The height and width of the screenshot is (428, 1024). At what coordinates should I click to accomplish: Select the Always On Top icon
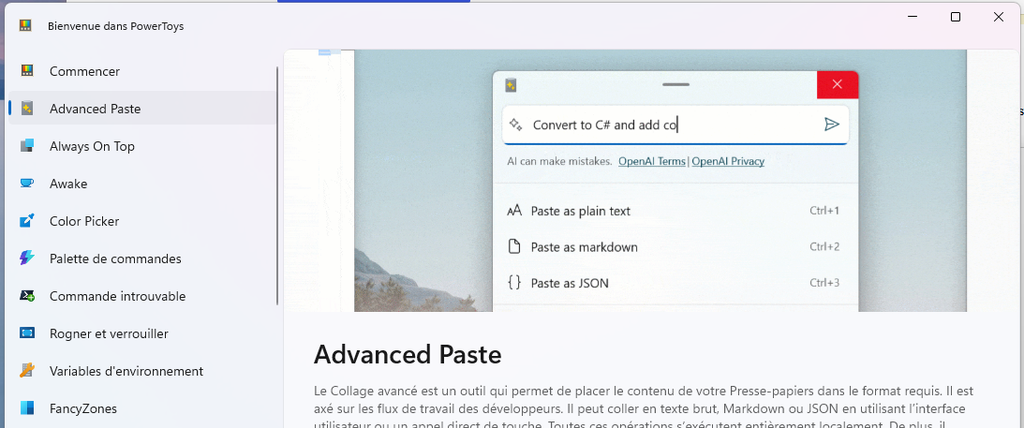pyautogui.click(x=27, y=146)
